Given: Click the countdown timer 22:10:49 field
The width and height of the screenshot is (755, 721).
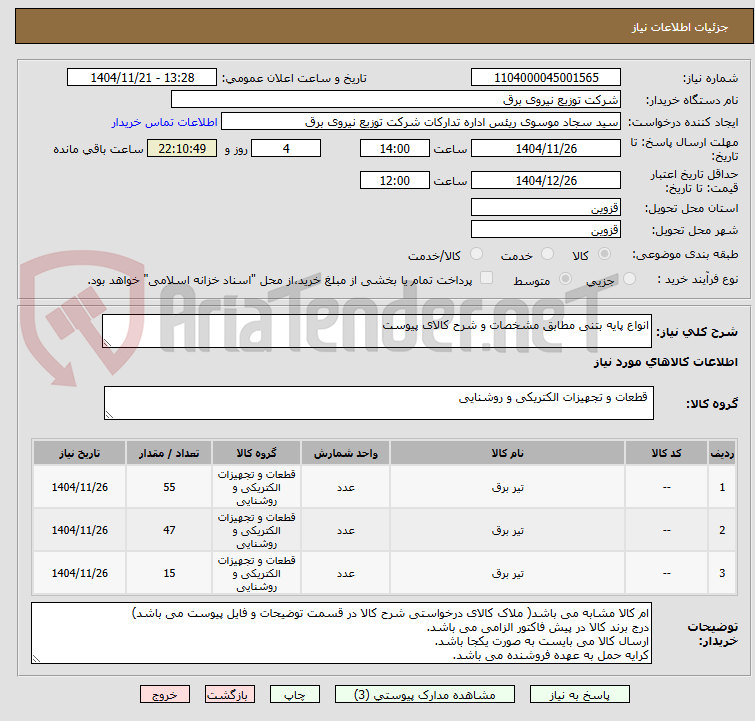Looking at the screenshot, I should click(x=182, y=149).
